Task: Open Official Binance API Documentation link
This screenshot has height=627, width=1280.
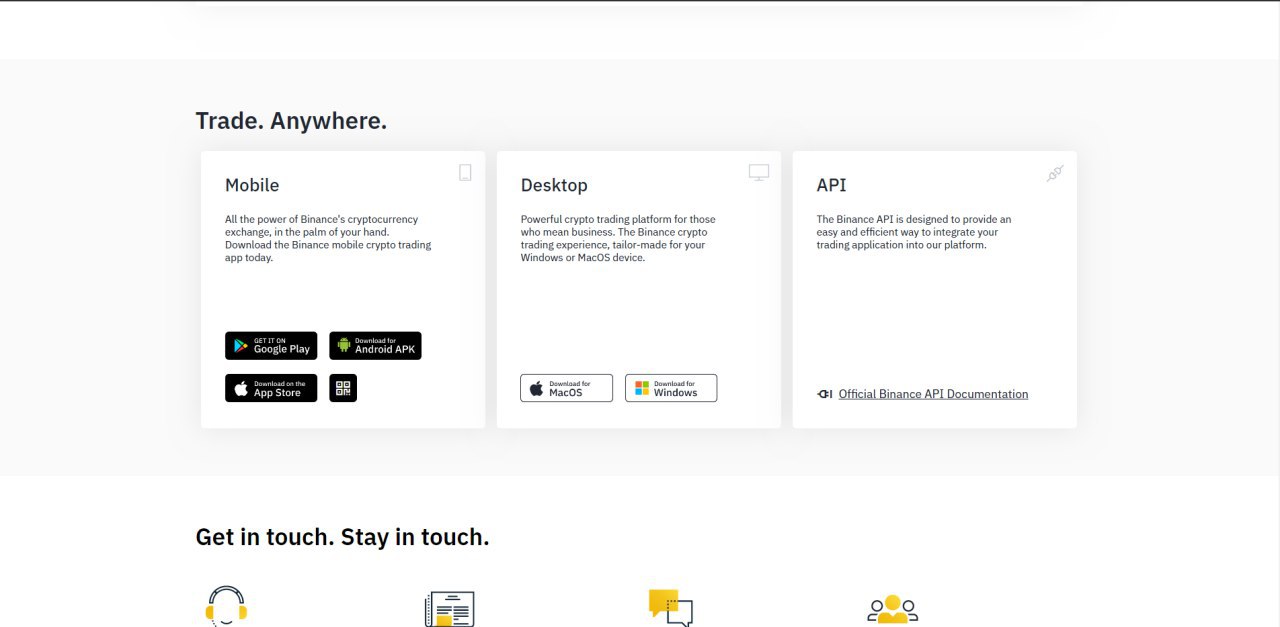Action: click(x=933, y=394)
